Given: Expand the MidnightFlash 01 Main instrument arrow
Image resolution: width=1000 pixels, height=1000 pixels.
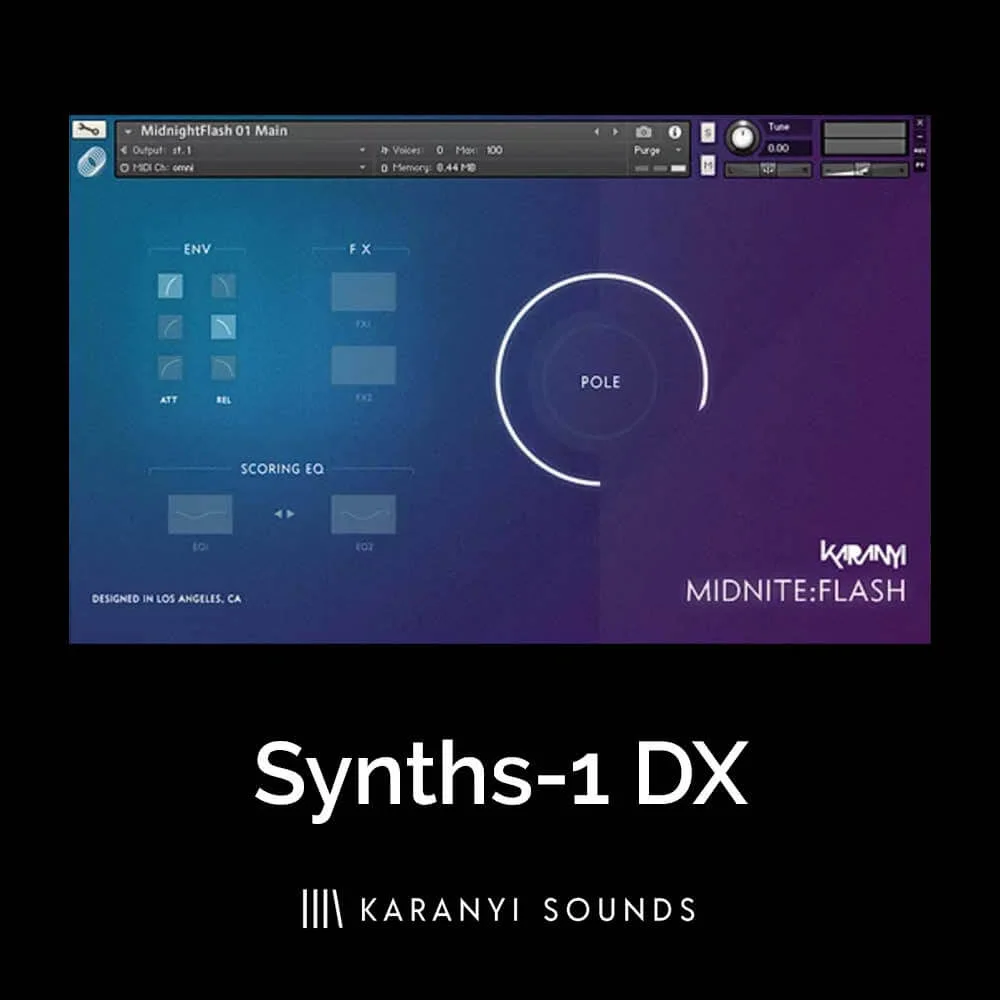Looking at the screenshot, I should [128, 131].
